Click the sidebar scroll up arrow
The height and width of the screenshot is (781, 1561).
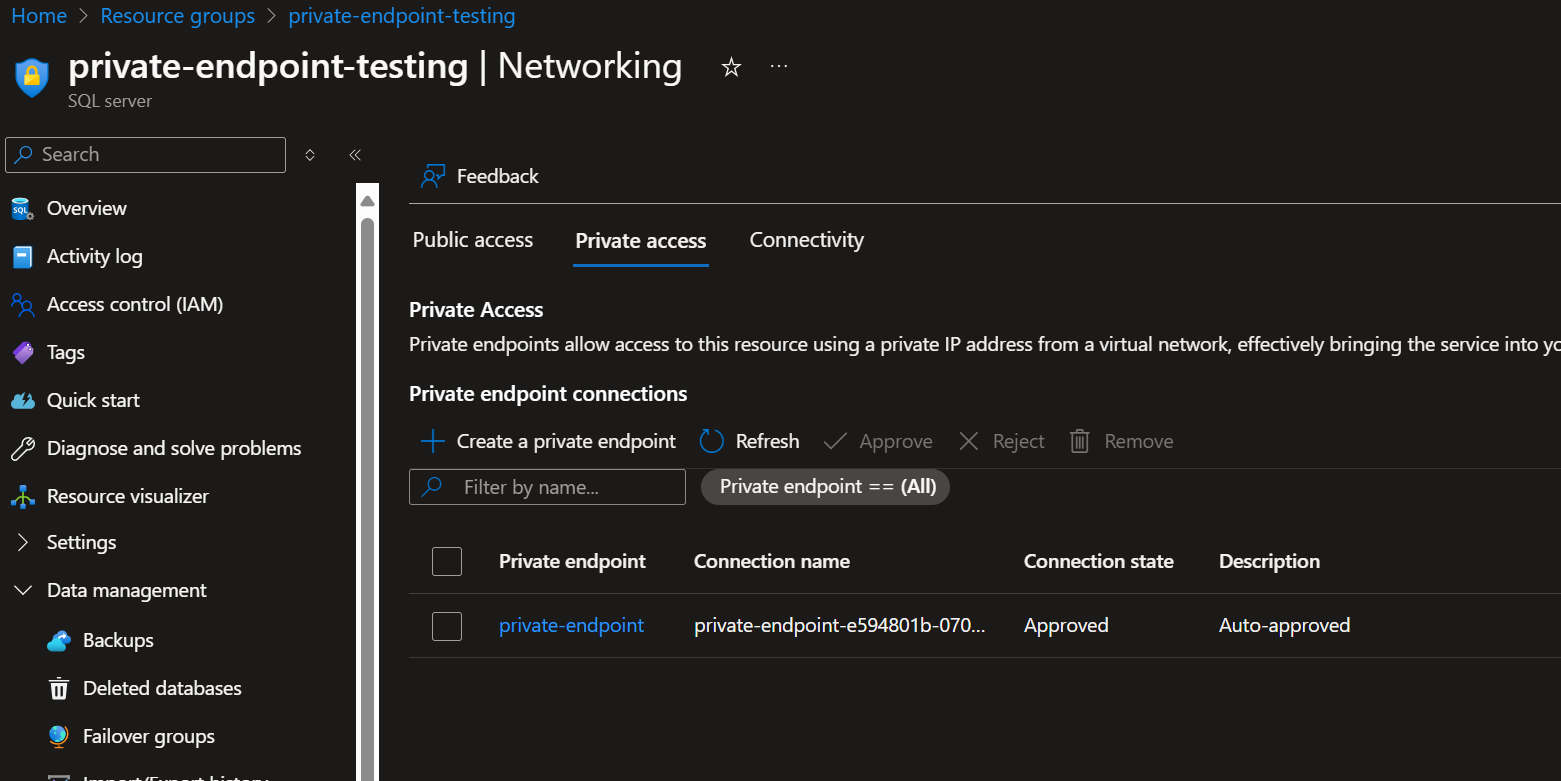(x=367, y=201)
